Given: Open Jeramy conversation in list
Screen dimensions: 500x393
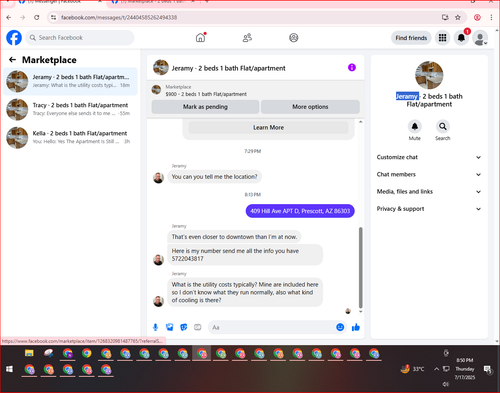Looking at the screenshot, I should point(70,81).
